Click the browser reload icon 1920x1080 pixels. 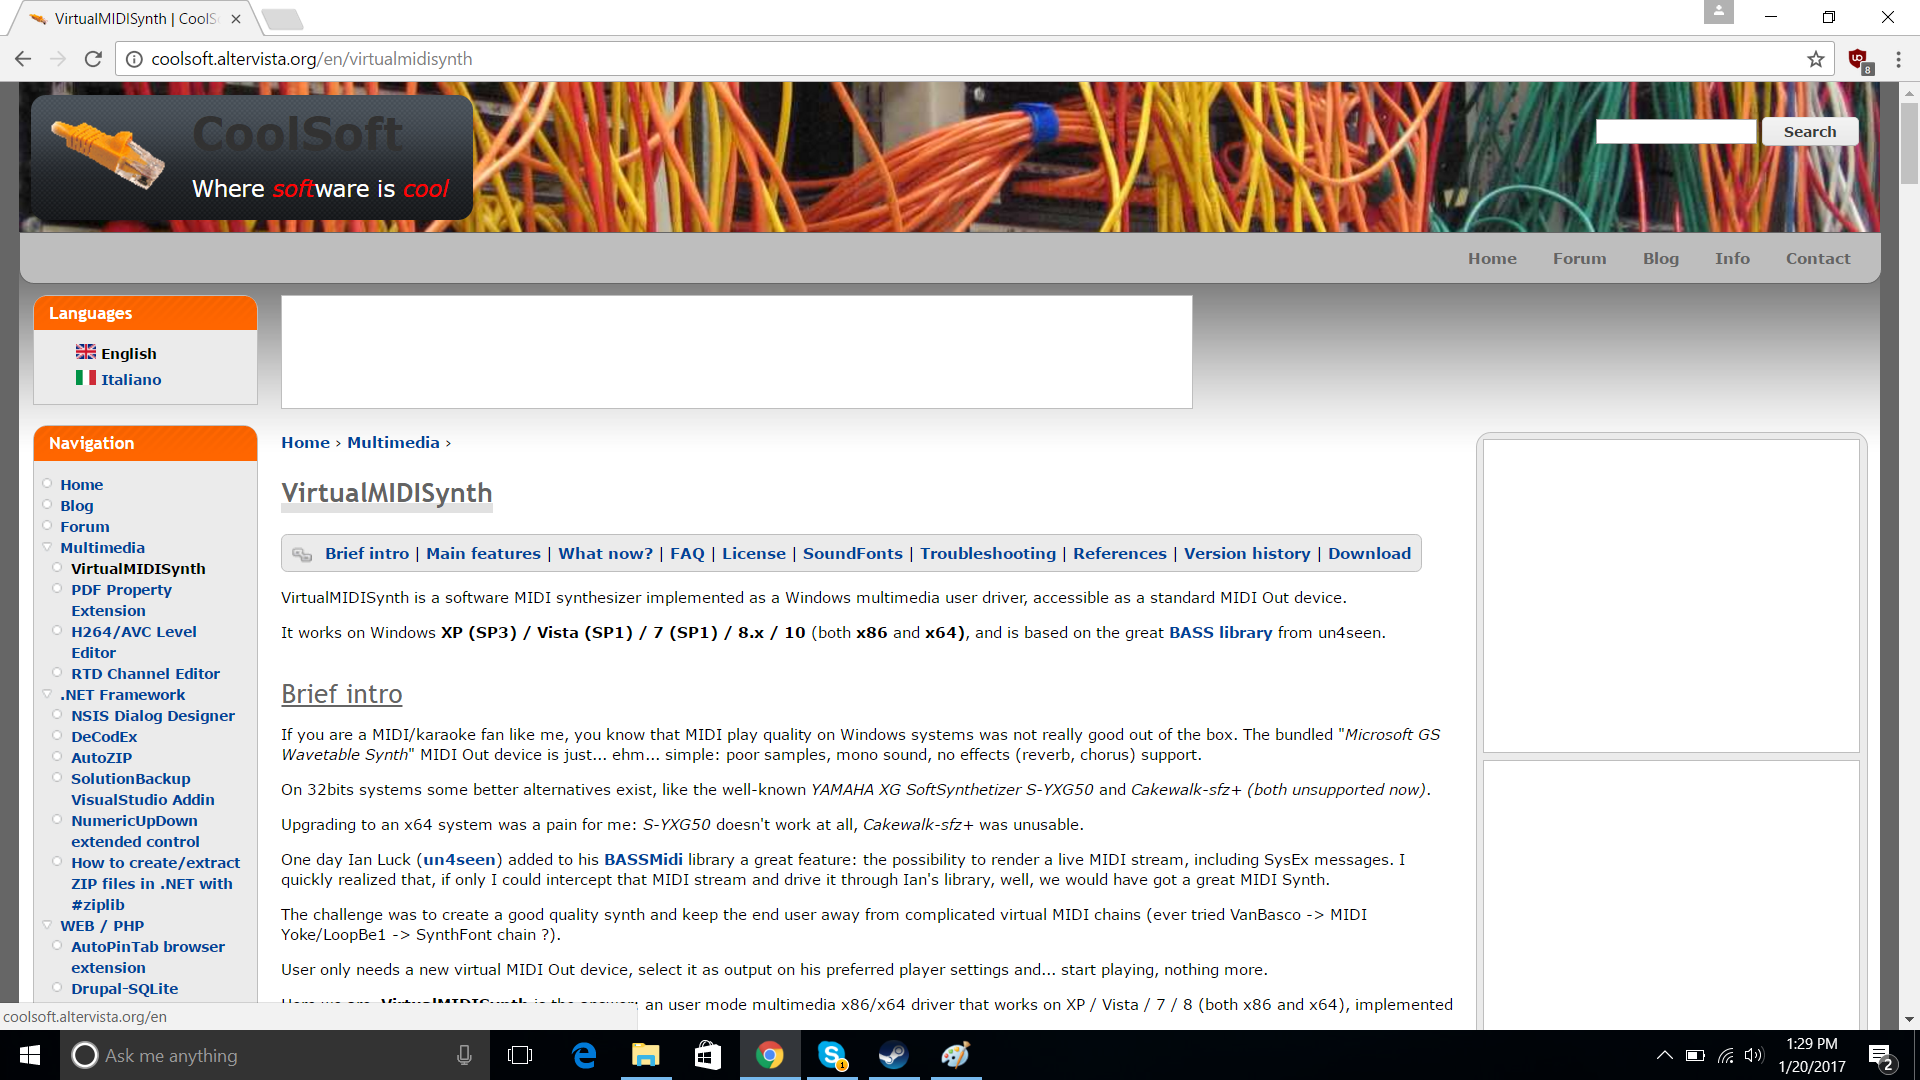pos(93,59)
